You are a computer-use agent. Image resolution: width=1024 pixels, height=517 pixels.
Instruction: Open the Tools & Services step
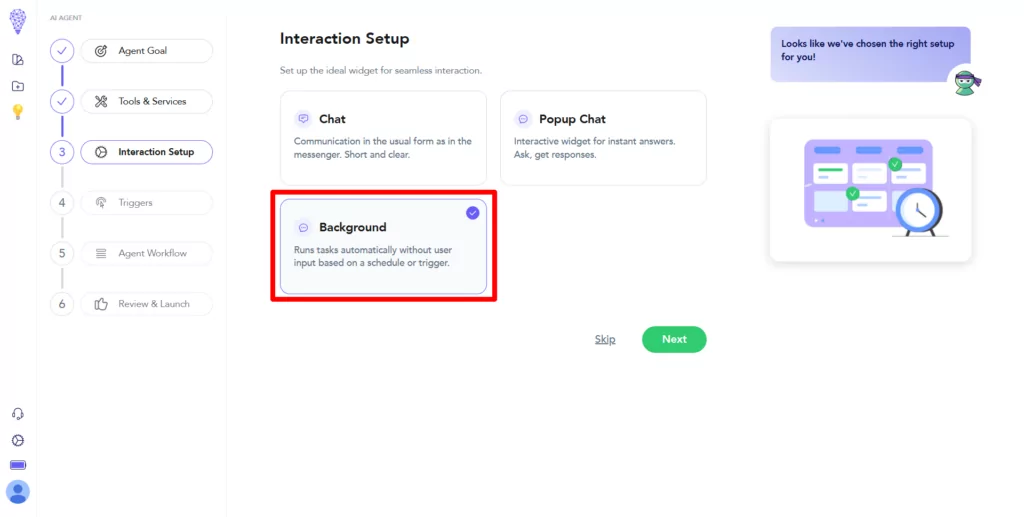(147, 101)
